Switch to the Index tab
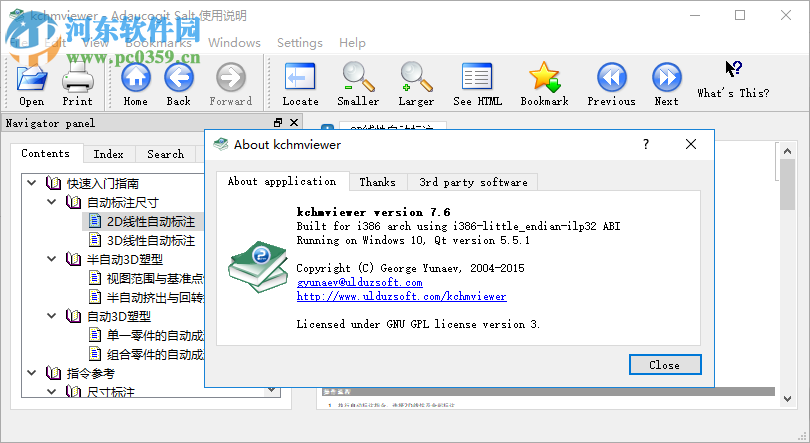Screen dimensions: 810x443 [108, 154]
